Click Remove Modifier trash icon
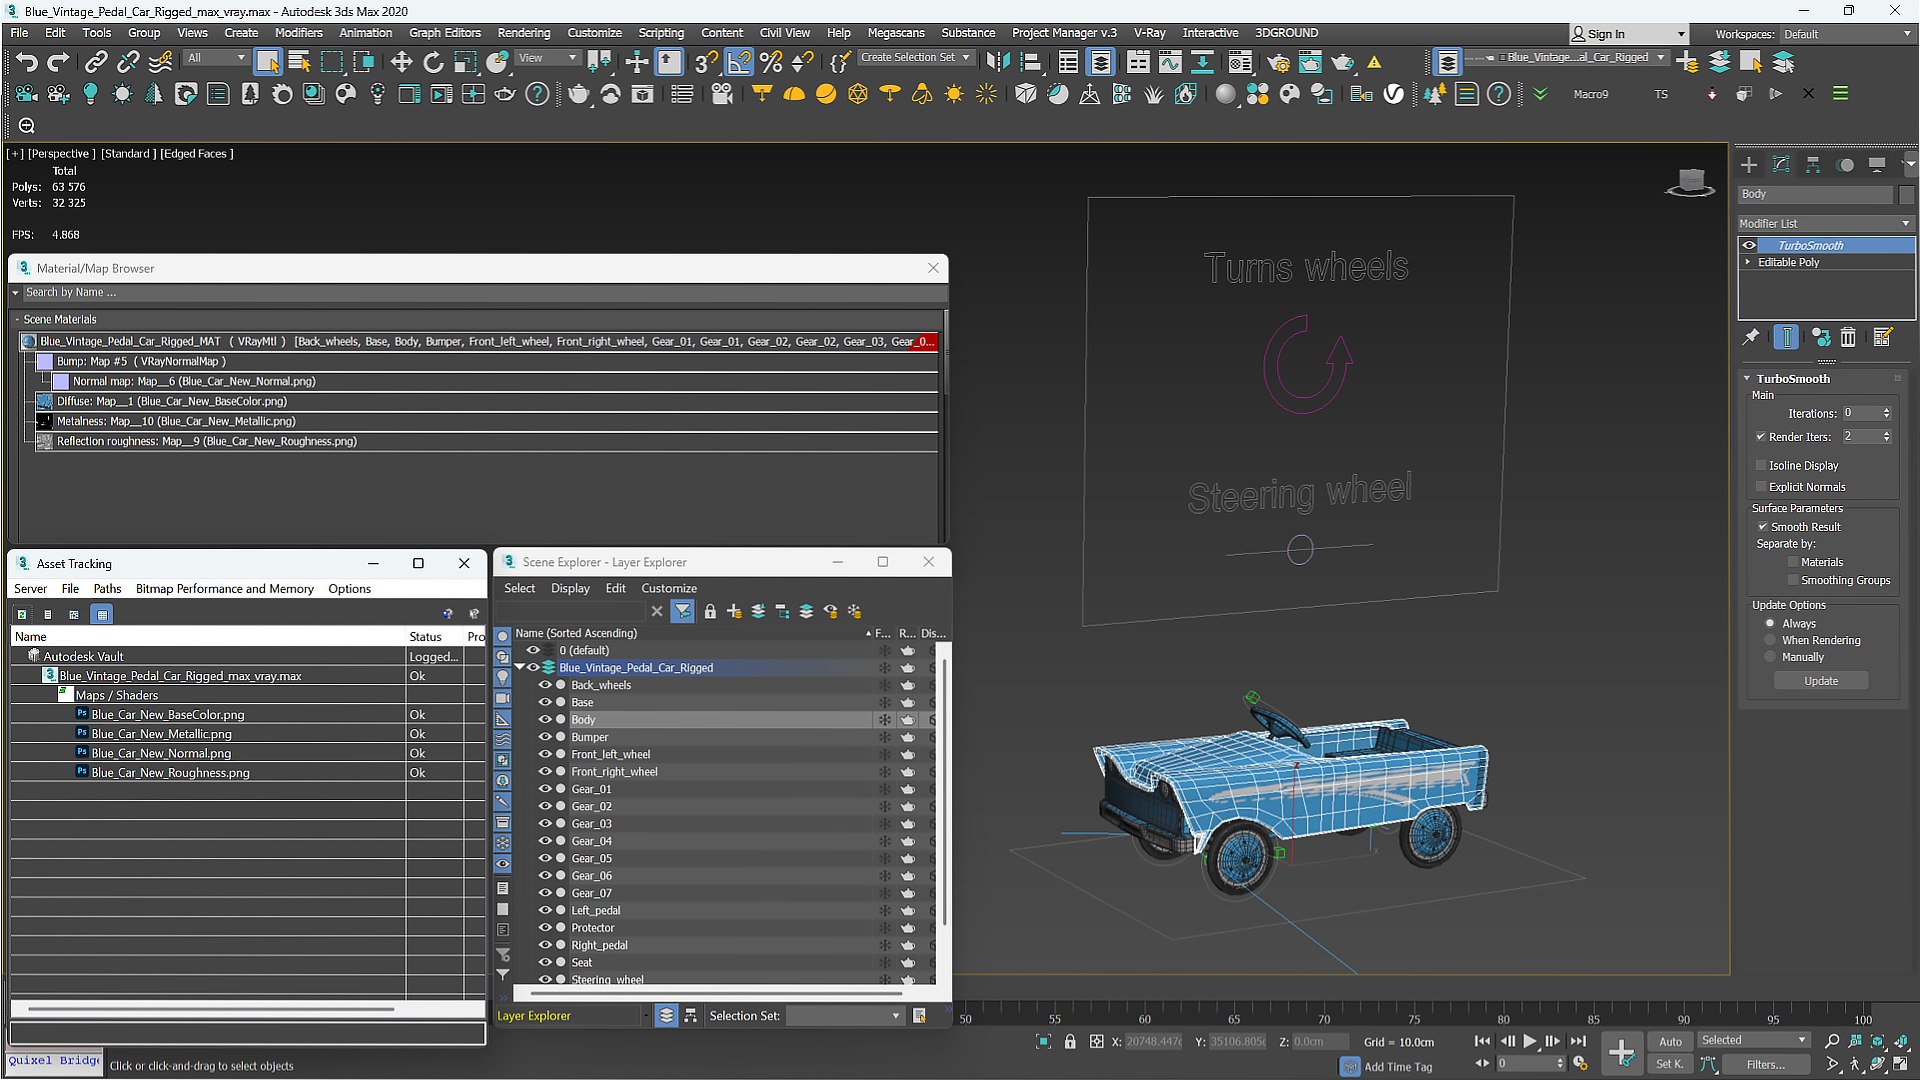 pos(1848,338)
